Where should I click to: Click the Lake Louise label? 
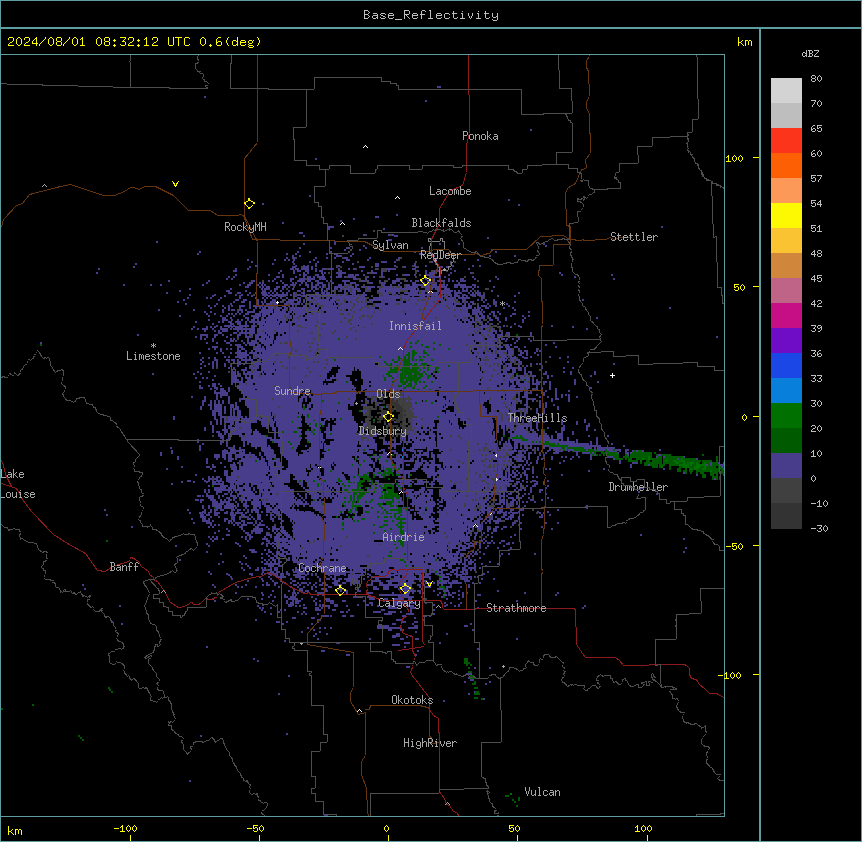tap(18, 484)
